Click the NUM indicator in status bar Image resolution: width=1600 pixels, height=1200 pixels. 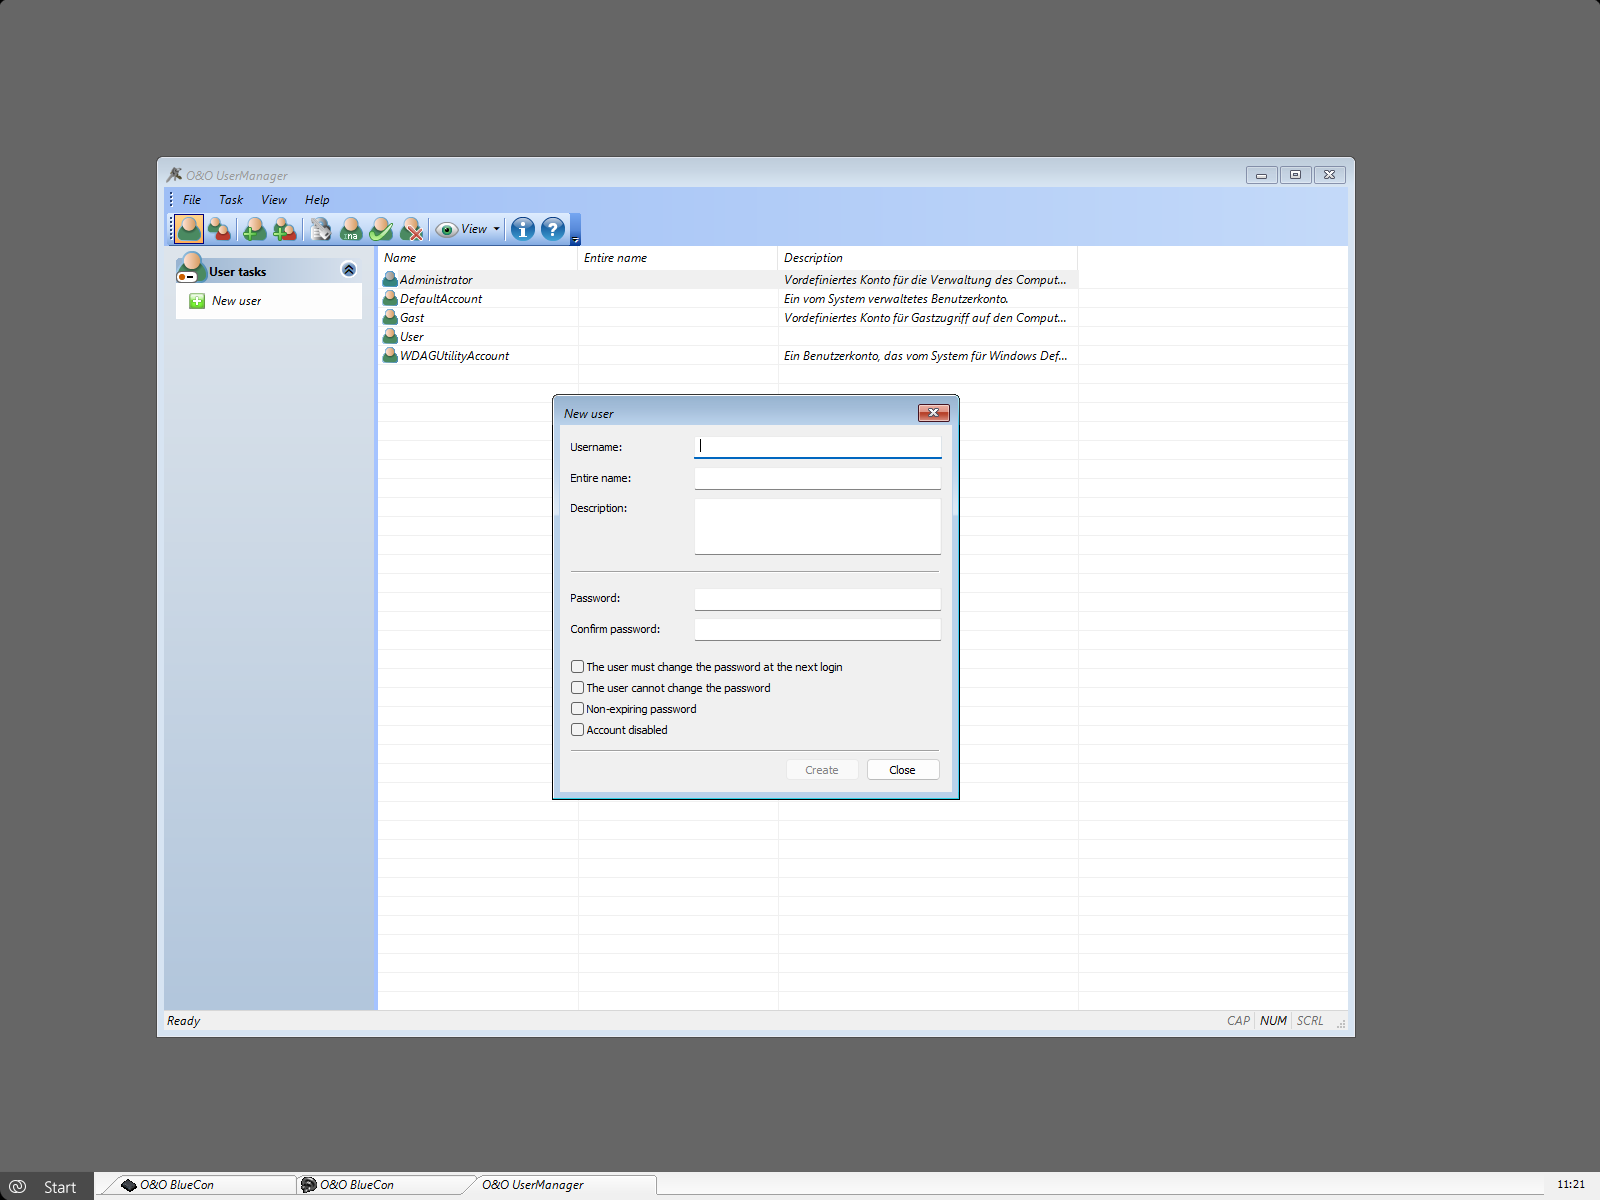[x=1273, y=1021]
